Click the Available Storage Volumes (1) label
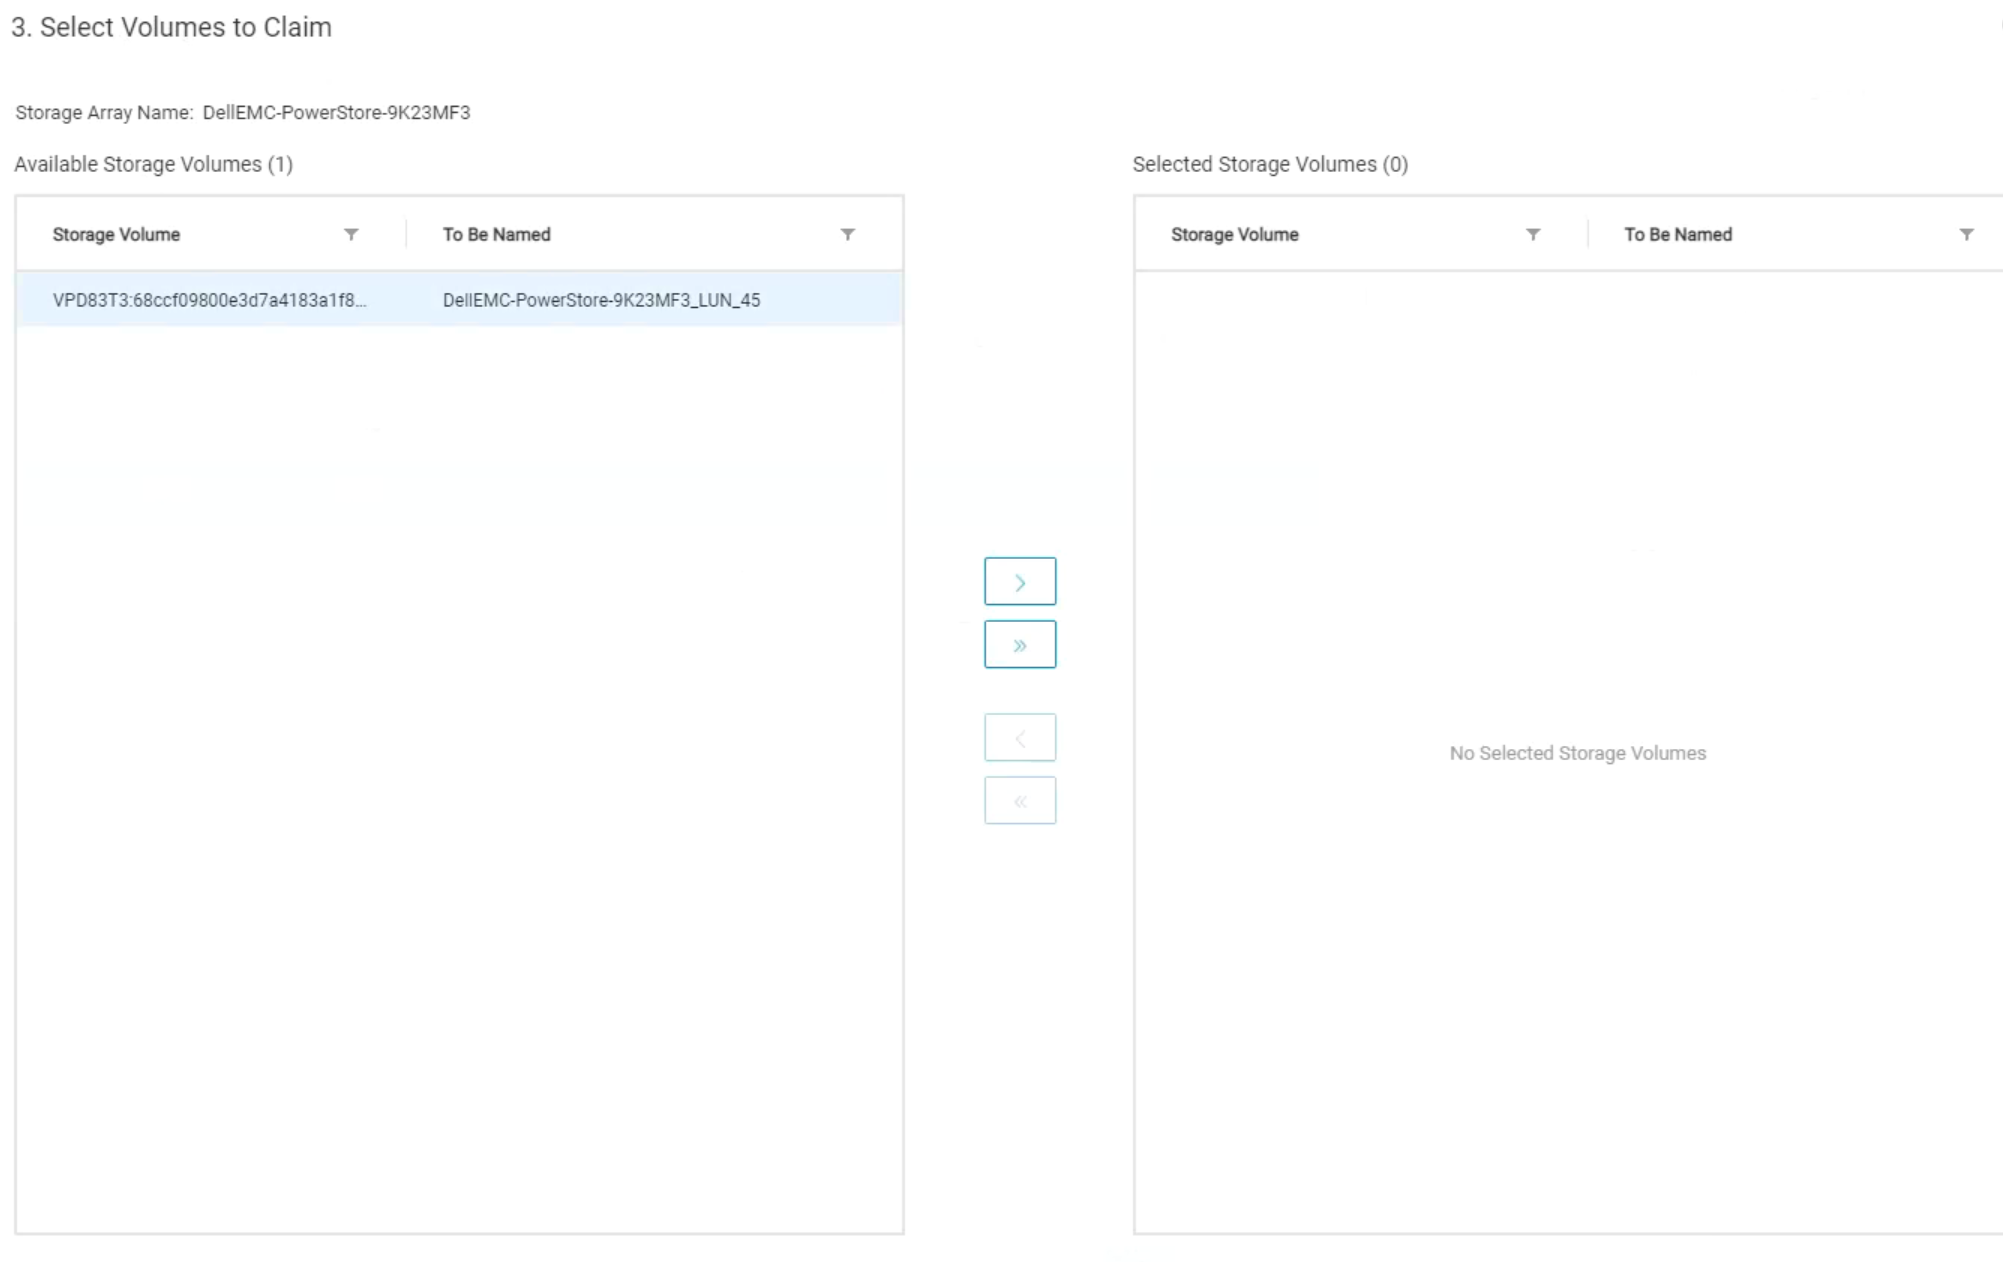Viewport: 2003px width, 1262px height. coord(153,164)
